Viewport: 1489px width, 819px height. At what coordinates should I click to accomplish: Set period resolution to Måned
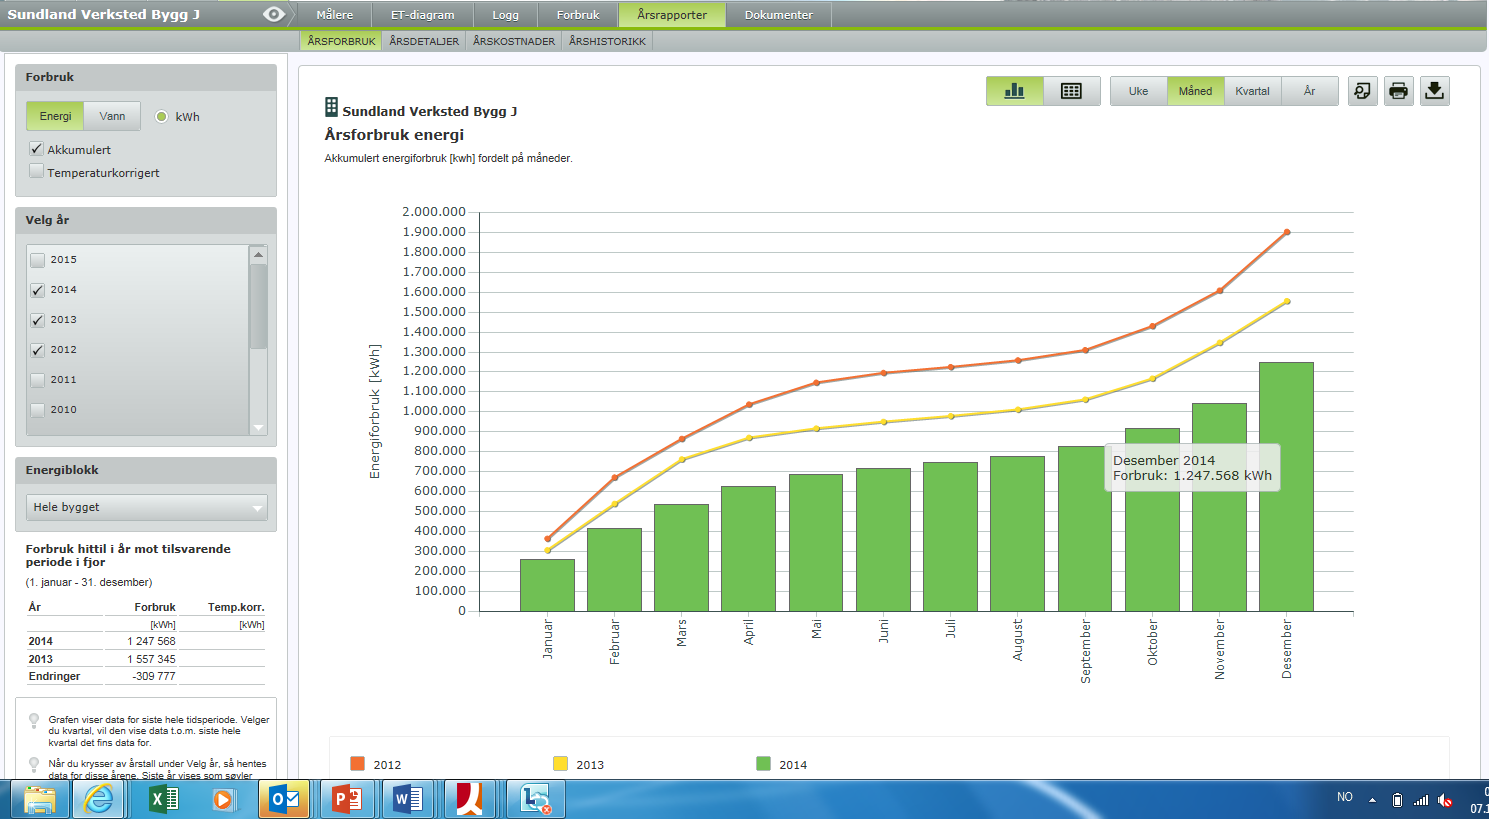pyautogui.click(x=1195, y=91)
